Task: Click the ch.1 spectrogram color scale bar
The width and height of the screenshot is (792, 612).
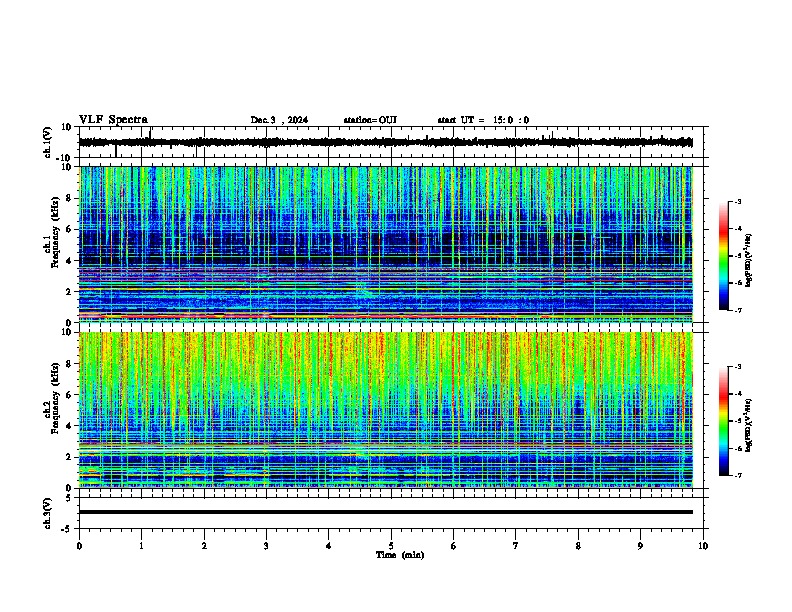Action: pyautogui.click(x=724, y=256)
